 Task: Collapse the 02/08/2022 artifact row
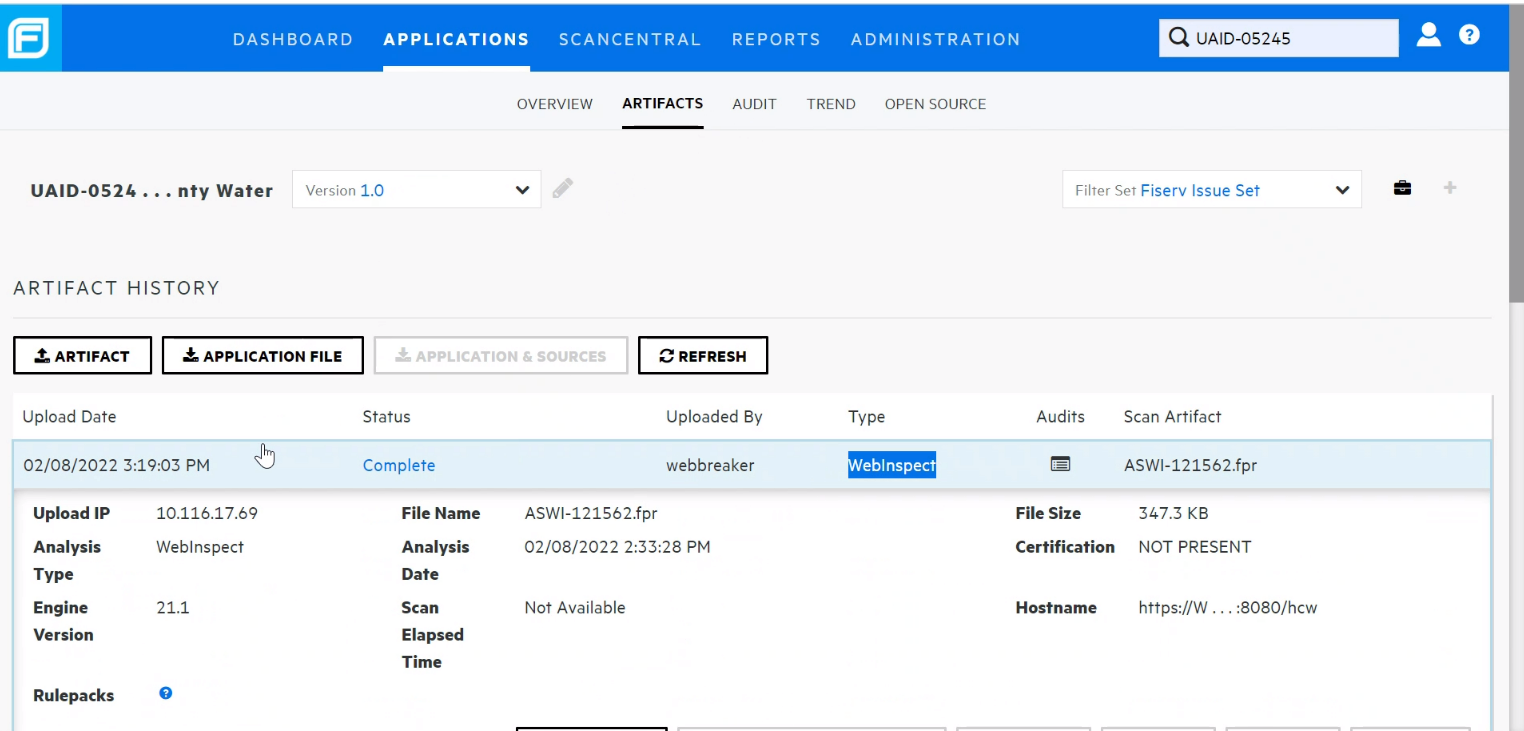click(x=117, y=465)
